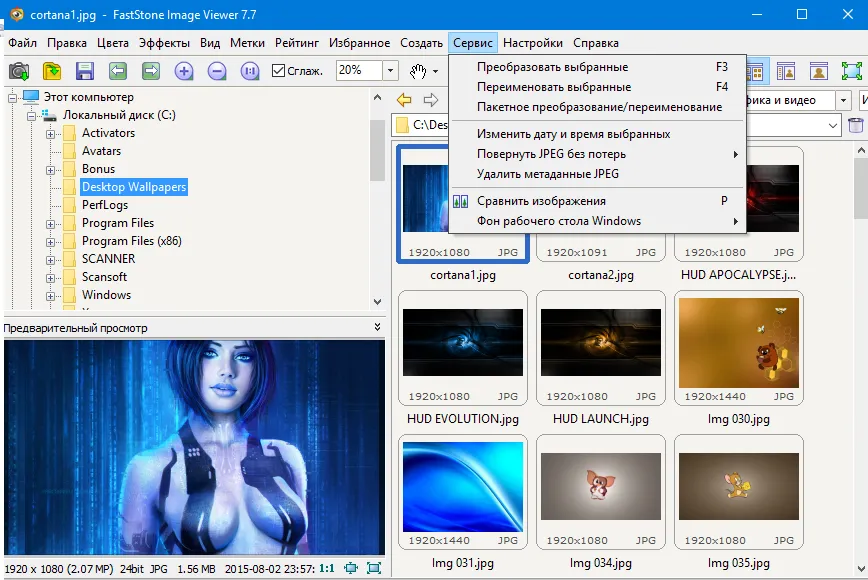Image resolution: width=868 pixels, height=580 pixels.
Task: Choose Преобразовать выбранные from Сервис menu
Action: click(x=598, y=67)
